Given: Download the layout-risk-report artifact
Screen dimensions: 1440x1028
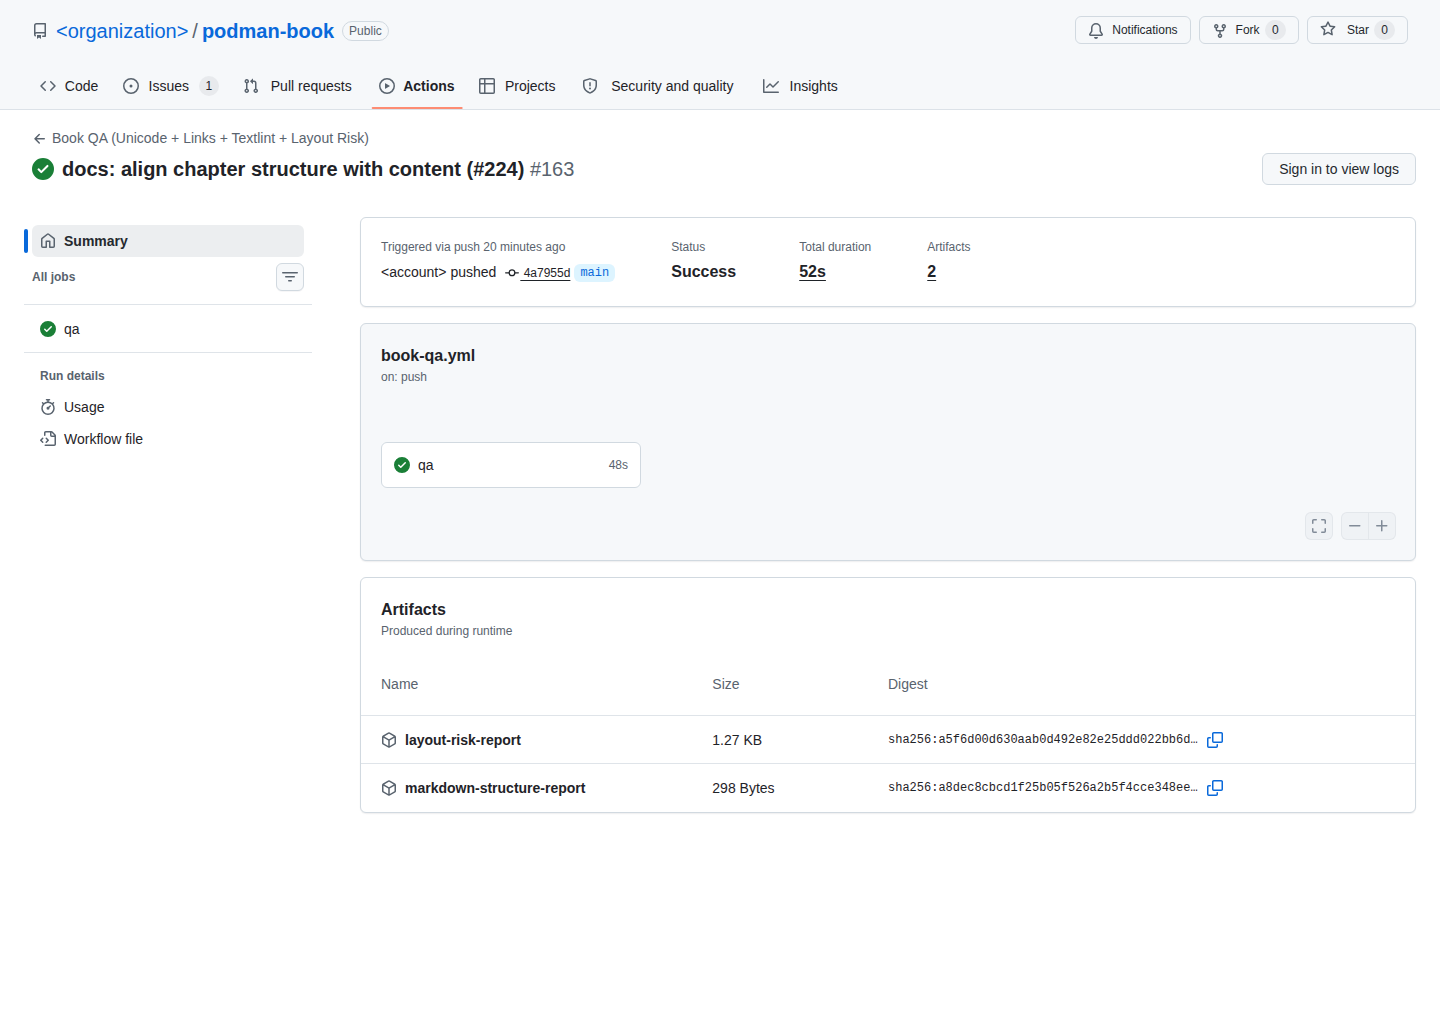Looking at the screenshot, I should [x=463, y=740].
